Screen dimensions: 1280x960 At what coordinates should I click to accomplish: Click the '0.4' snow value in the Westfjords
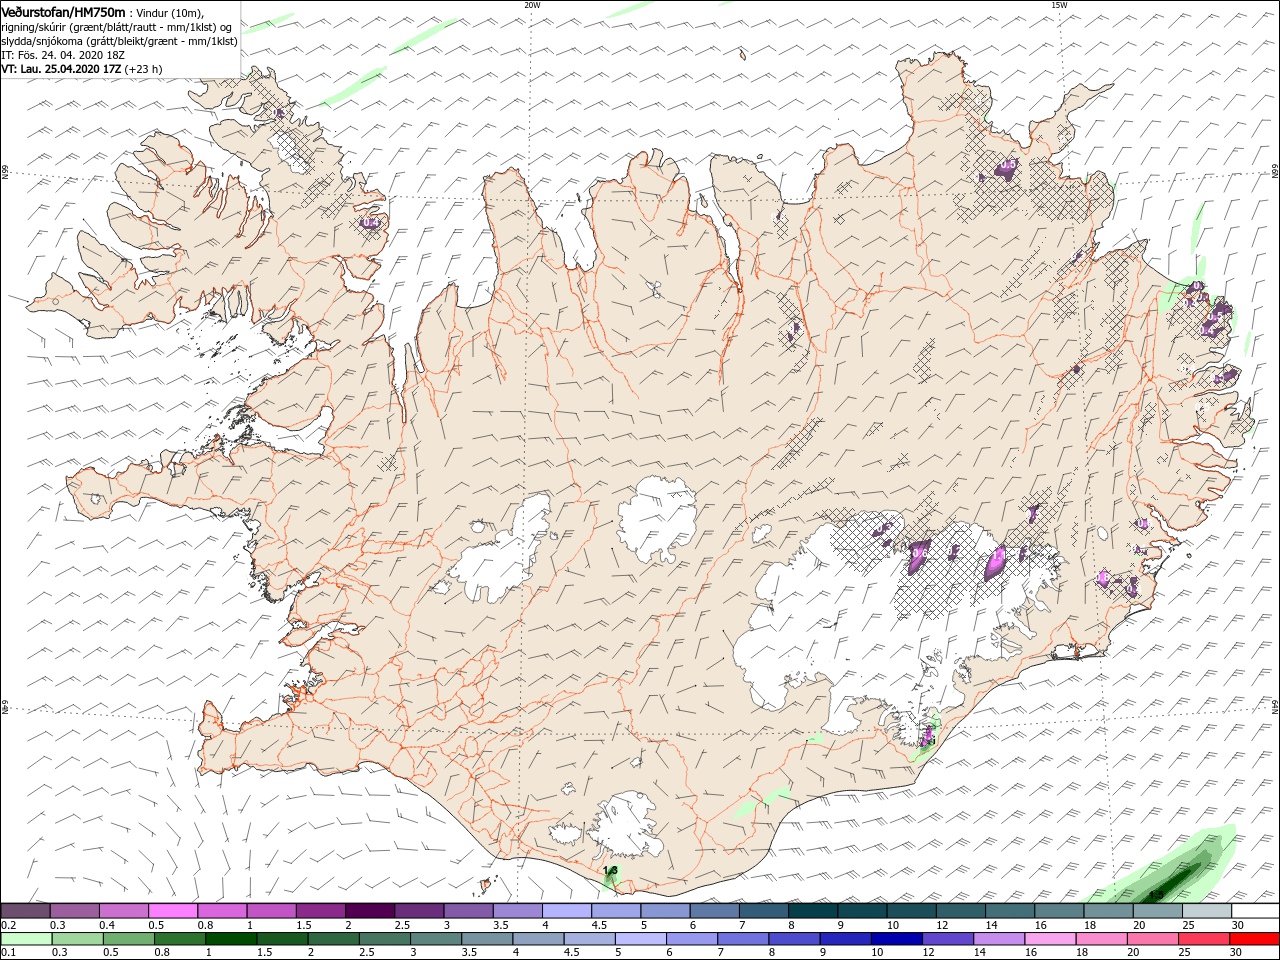370,223
